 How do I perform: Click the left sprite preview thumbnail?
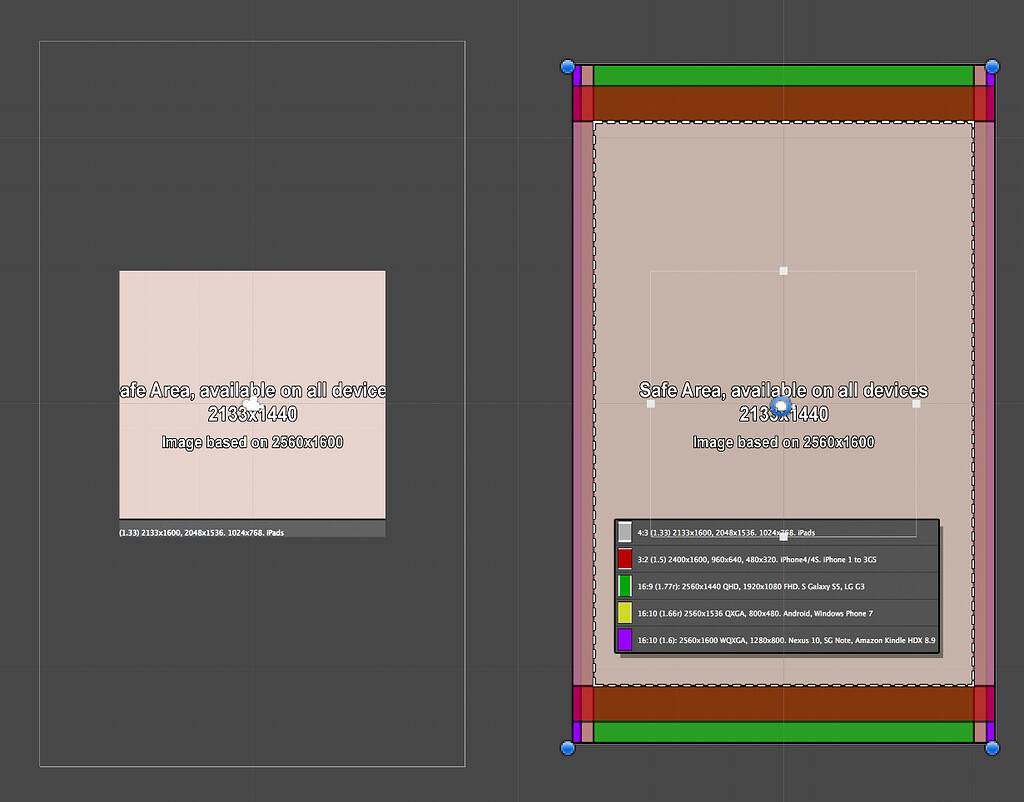coord(252,395)
